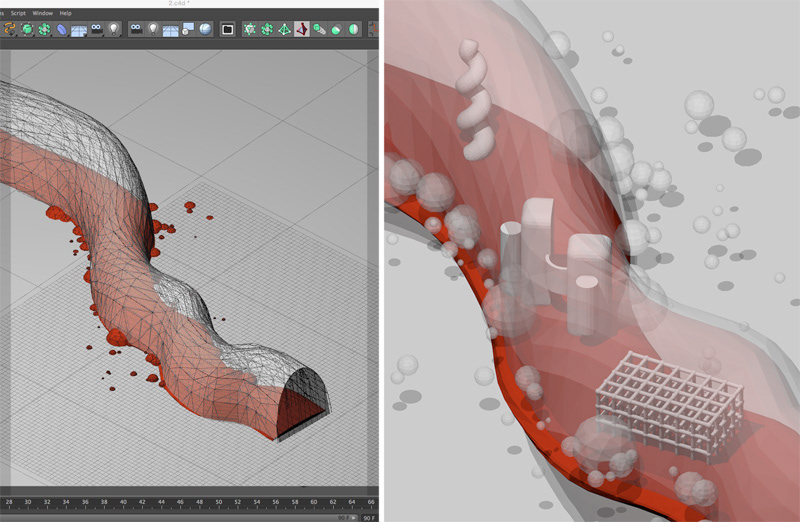Click the 90 F end frame field
Image resolution: width=800 pixels, height=522 pixels.
pos(369,518)
